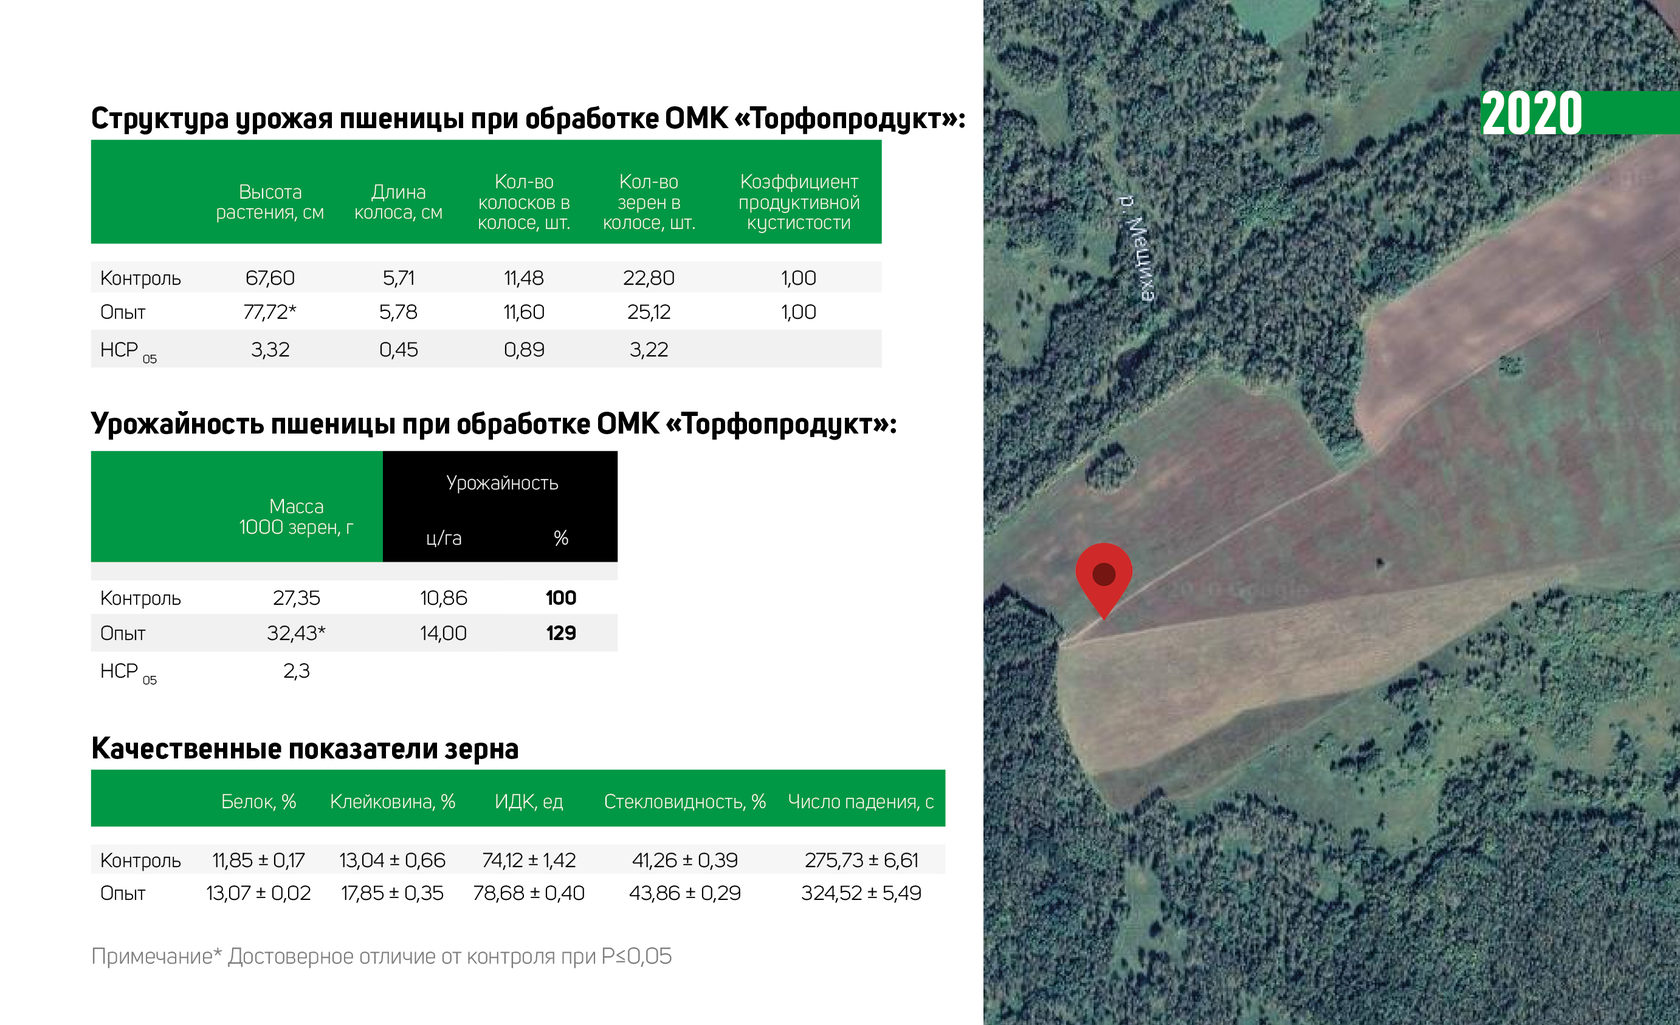
Task: Click the 'Стекловидность, %' column header
Action: point(685,802)
